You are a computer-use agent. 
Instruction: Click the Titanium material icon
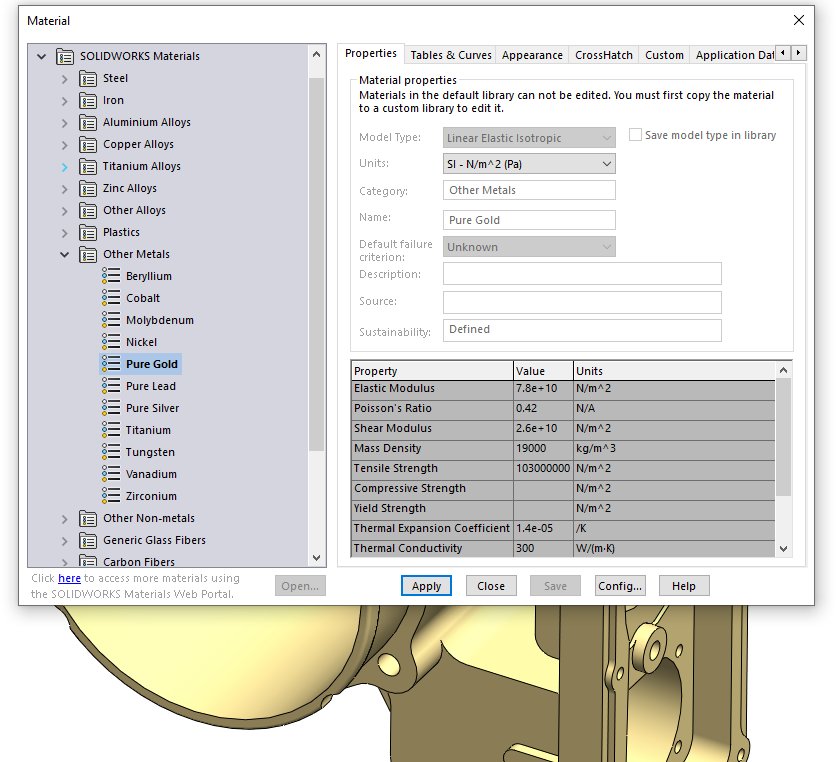pos(111,429)
